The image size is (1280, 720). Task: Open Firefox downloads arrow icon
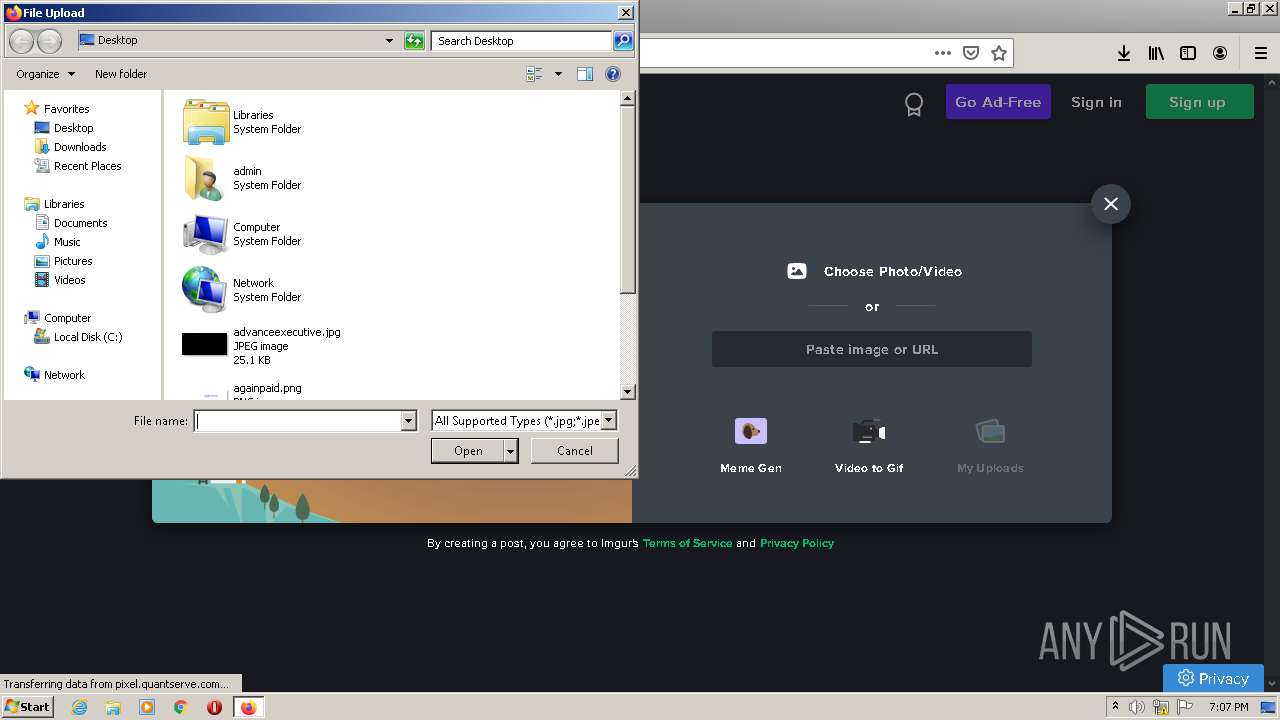(x=1124, y=53)
